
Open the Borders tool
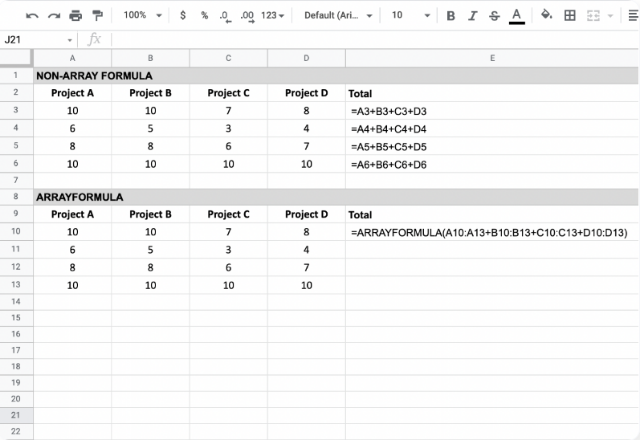(x=570, y=16)
